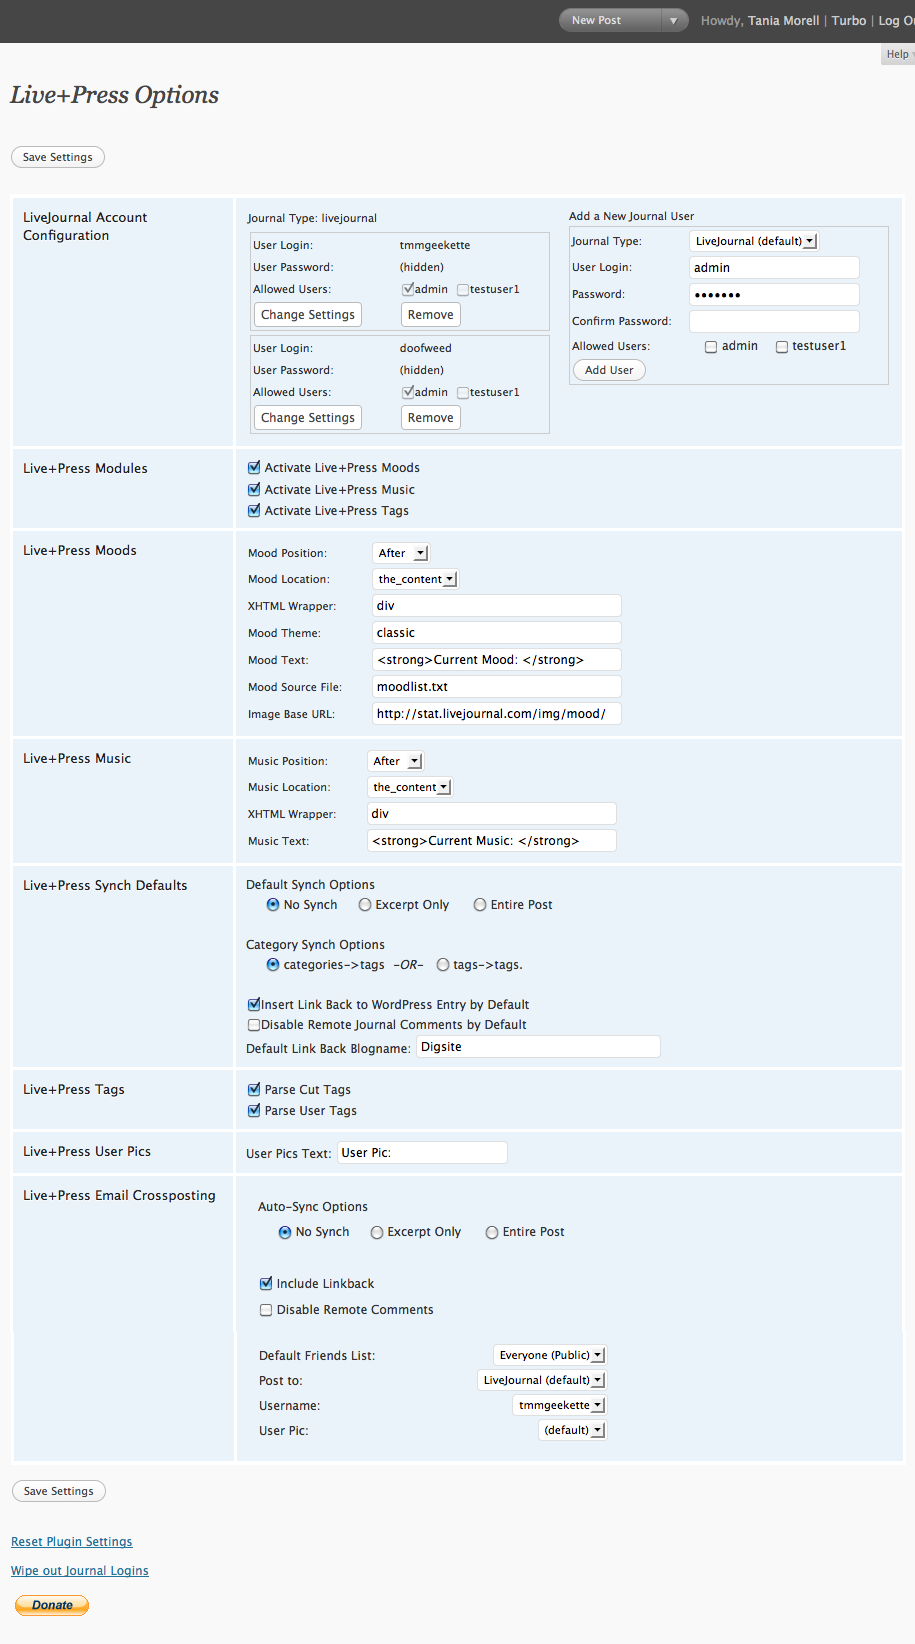This screenshot has width=915, height=1644.
Task: Click the Default Link Back Blogname field
Action: coord(539,1047)
